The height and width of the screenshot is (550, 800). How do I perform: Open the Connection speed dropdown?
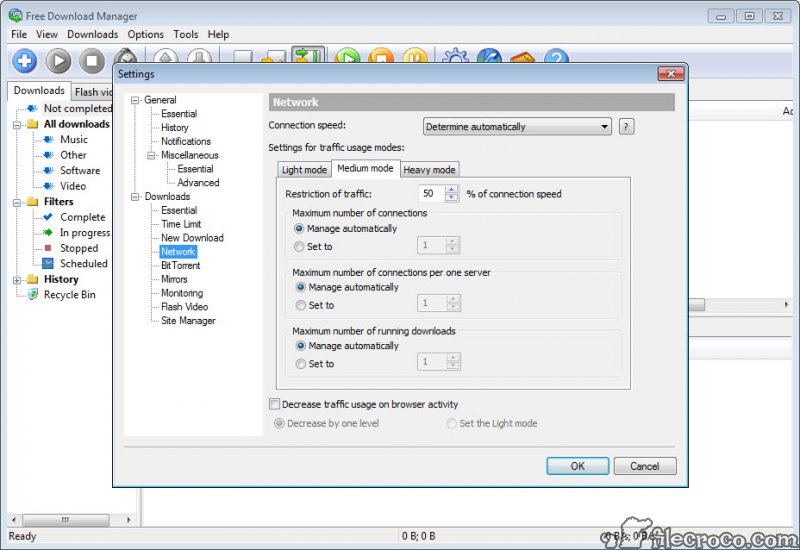coord(517,127)
